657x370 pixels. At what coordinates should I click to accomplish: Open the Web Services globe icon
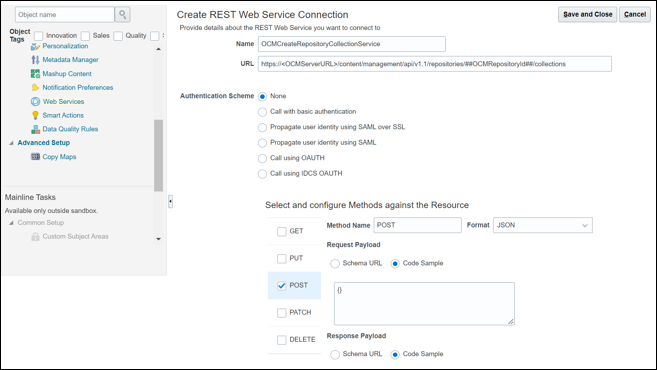[x=35, y=101]
